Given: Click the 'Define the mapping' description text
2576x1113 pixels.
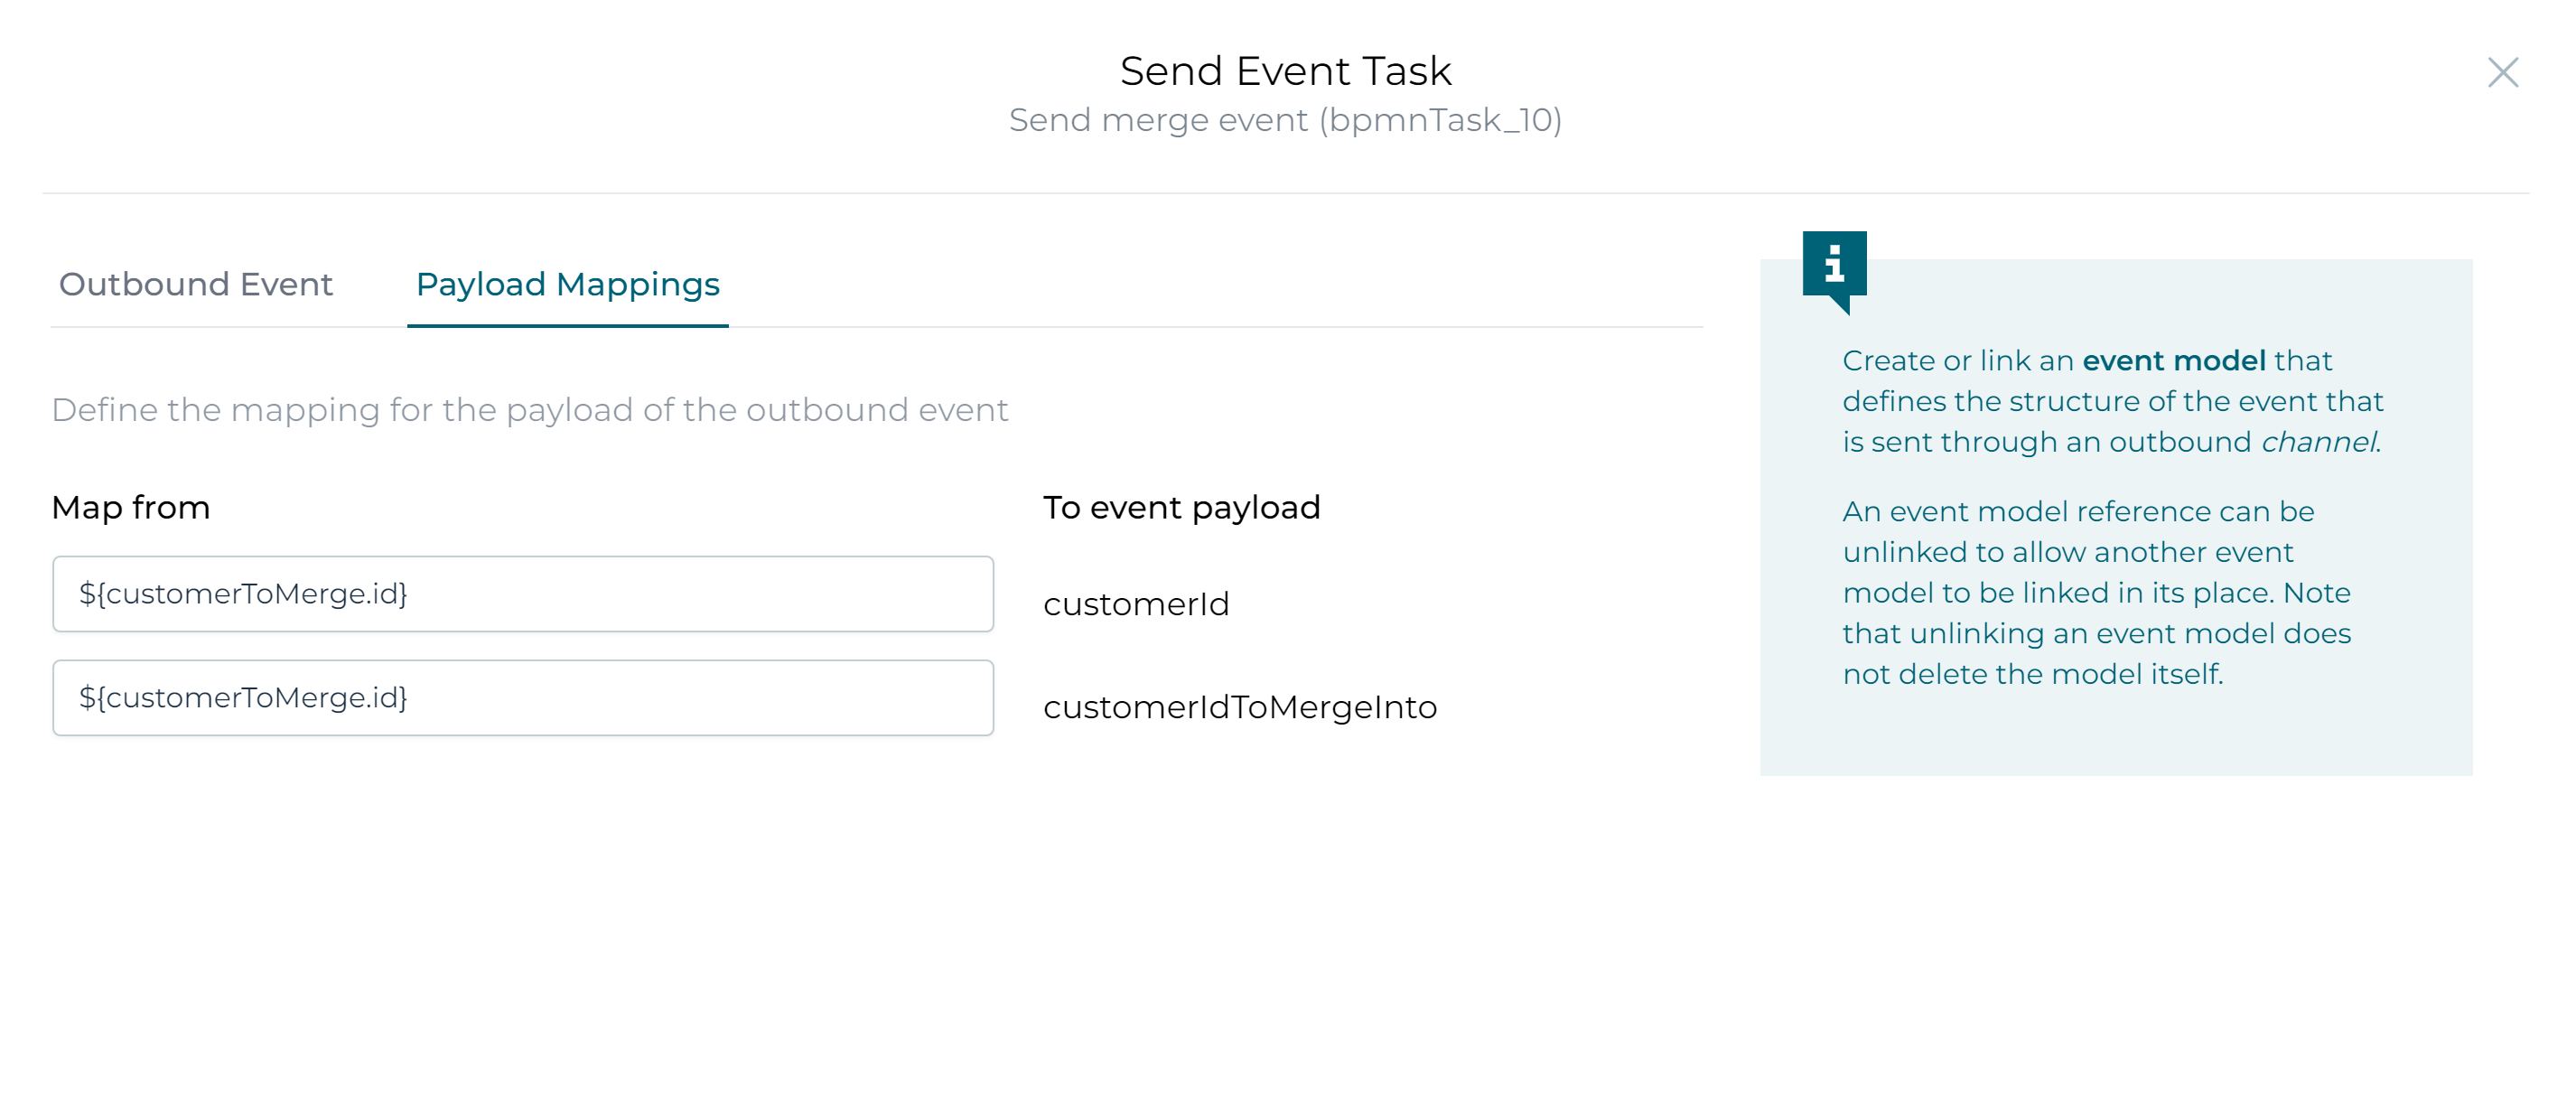Looking at the screenshot, I should coord(529,410).
